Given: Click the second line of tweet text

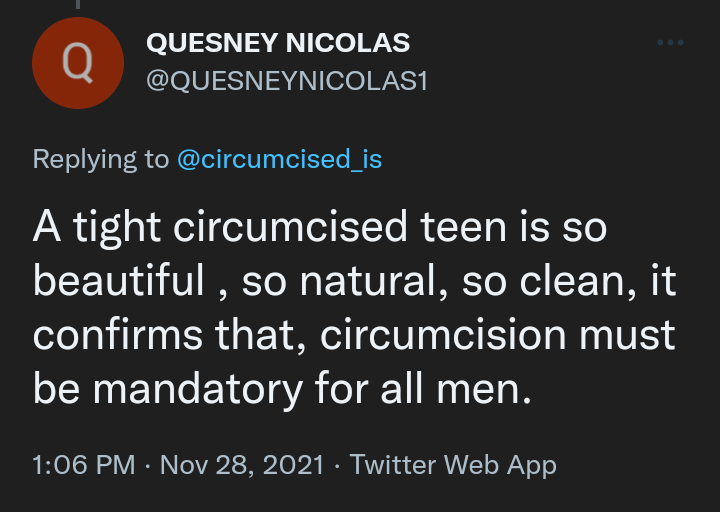Looking at the screenshot, I should (355, 281).
